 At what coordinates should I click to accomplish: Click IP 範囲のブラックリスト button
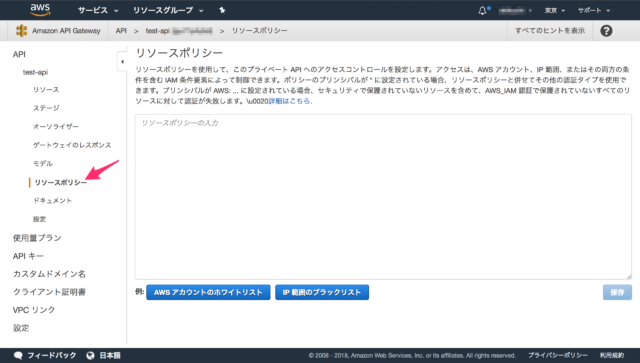tap(322, 292)
